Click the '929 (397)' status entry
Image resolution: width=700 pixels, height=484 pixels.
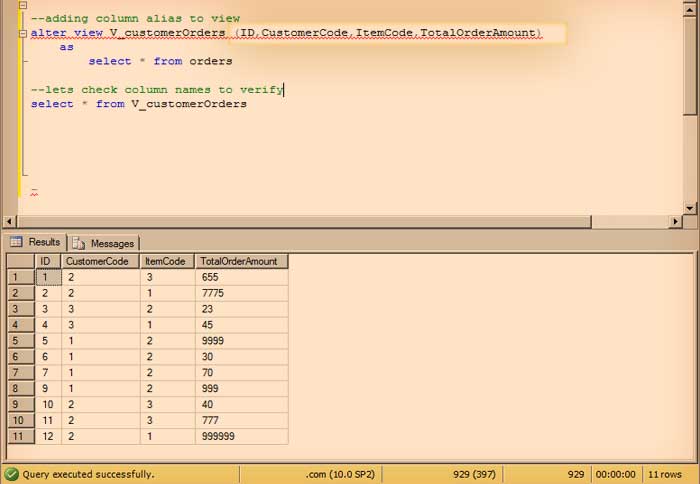pyautogui.click(x=474, y=475)
